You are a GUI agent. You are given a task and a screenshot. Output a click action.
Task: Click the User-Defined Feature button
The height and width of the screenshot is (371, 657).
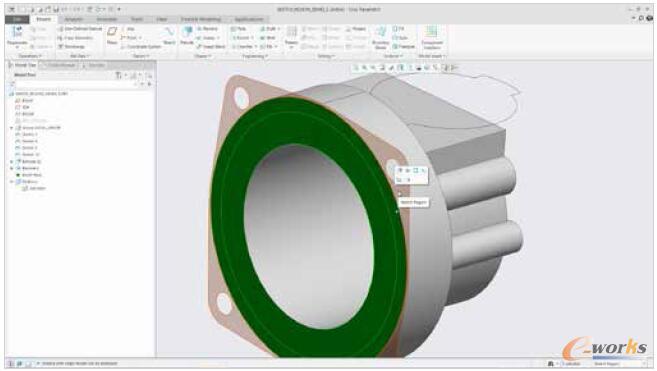point(80,29)
